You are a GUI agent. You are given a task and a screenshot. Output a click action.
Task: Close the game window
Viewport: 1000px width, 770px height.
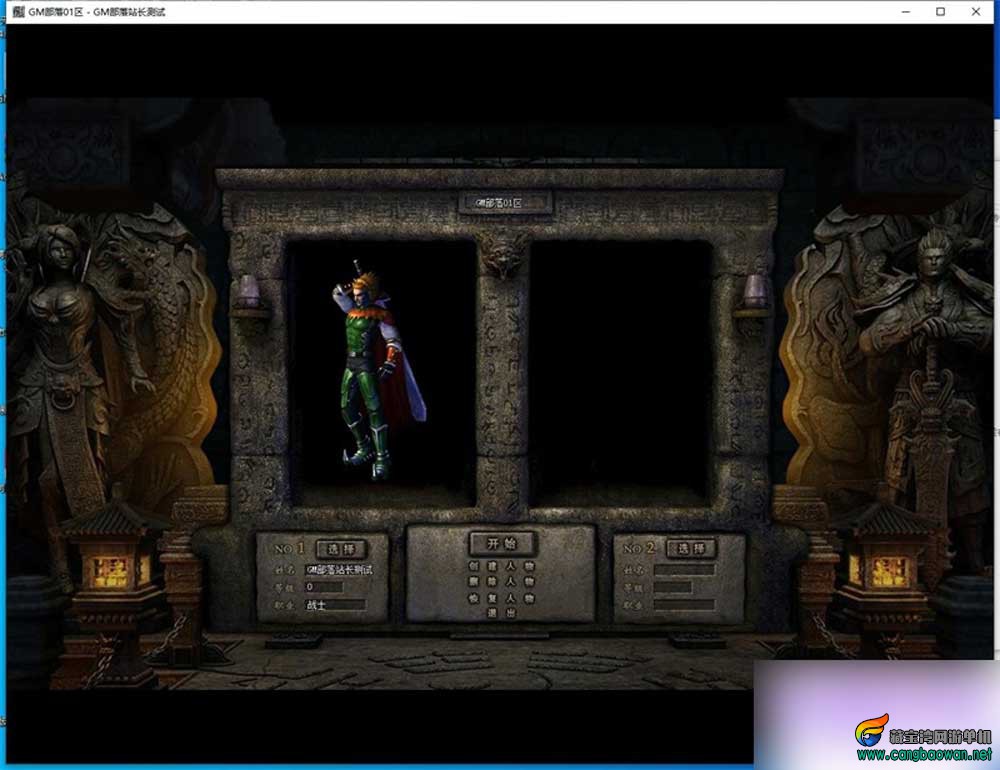pyautogui.click(x=976, y=11)
